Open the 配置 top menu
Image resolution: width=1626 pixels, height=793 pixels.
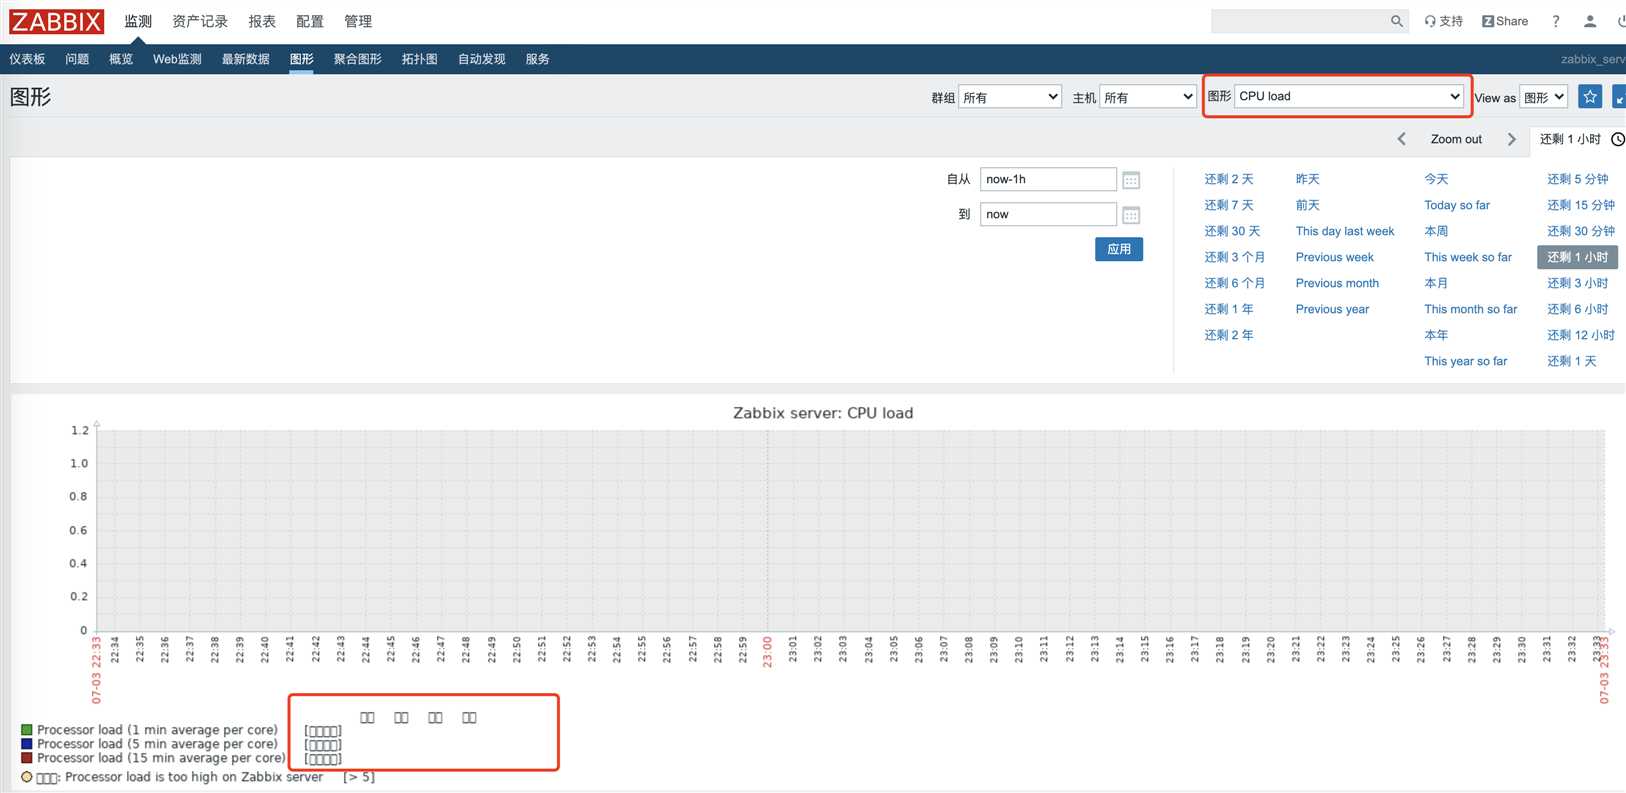tap(310, 21)
